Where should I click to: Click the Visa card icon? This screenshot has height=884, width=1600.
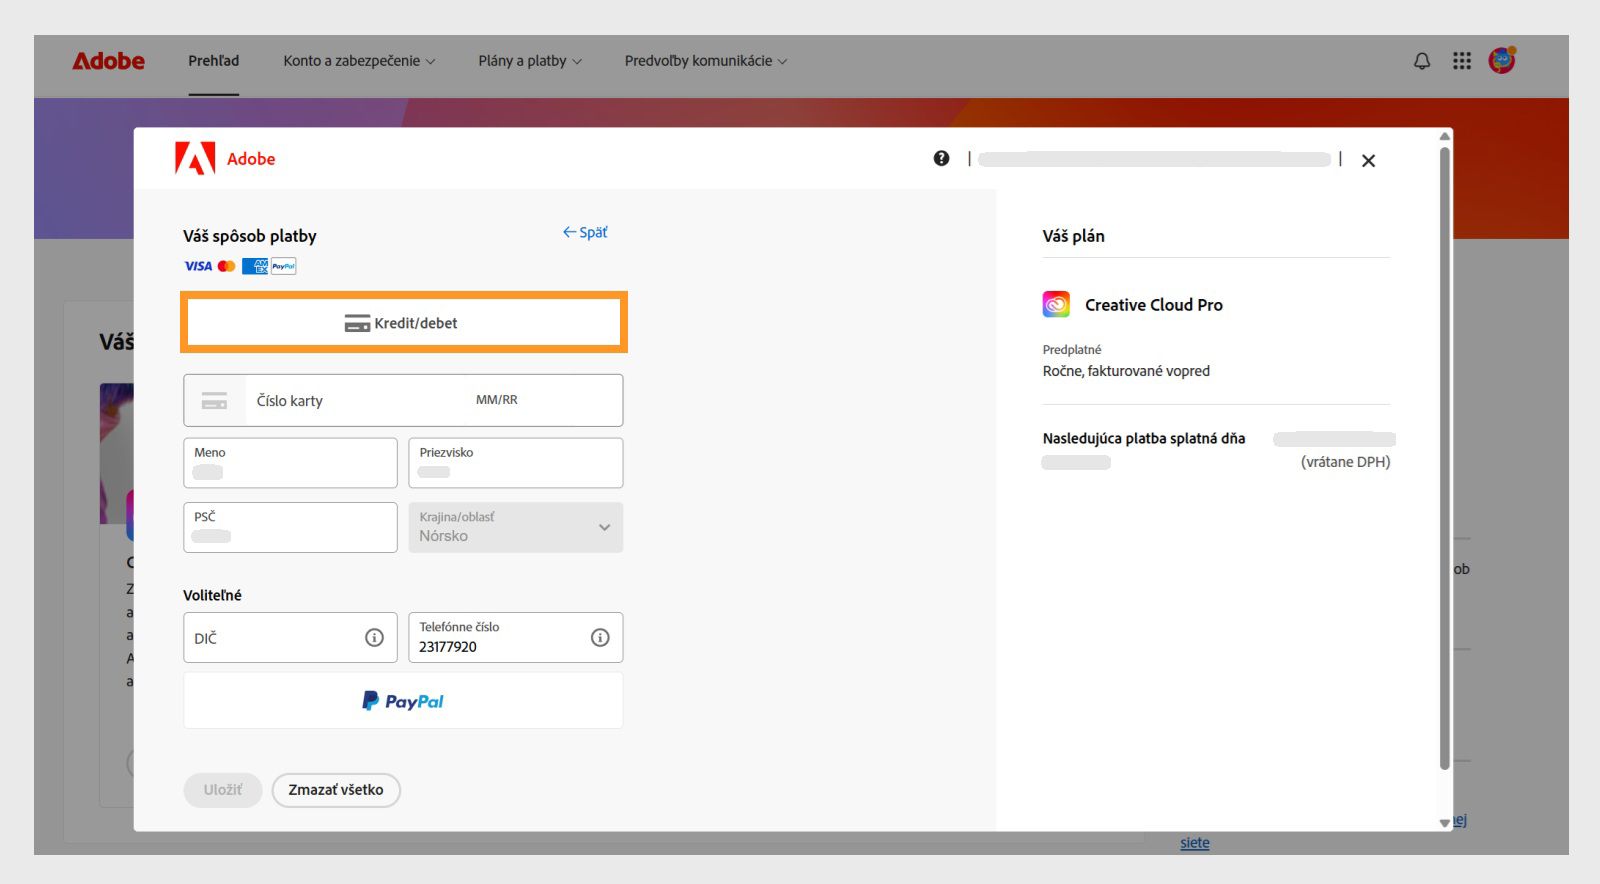(198, 266)
